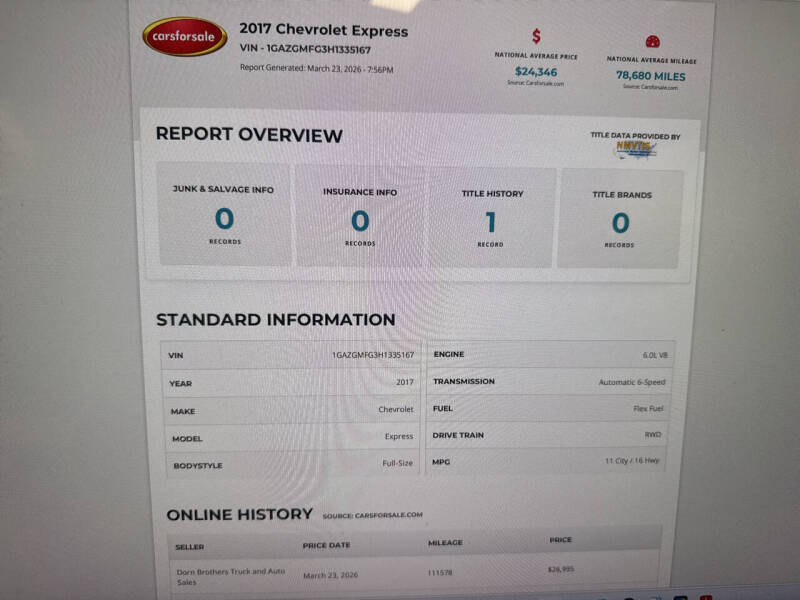Click the National Average Price label
Image resolution: width=800 pixels, height=600 pixels.
536,56
